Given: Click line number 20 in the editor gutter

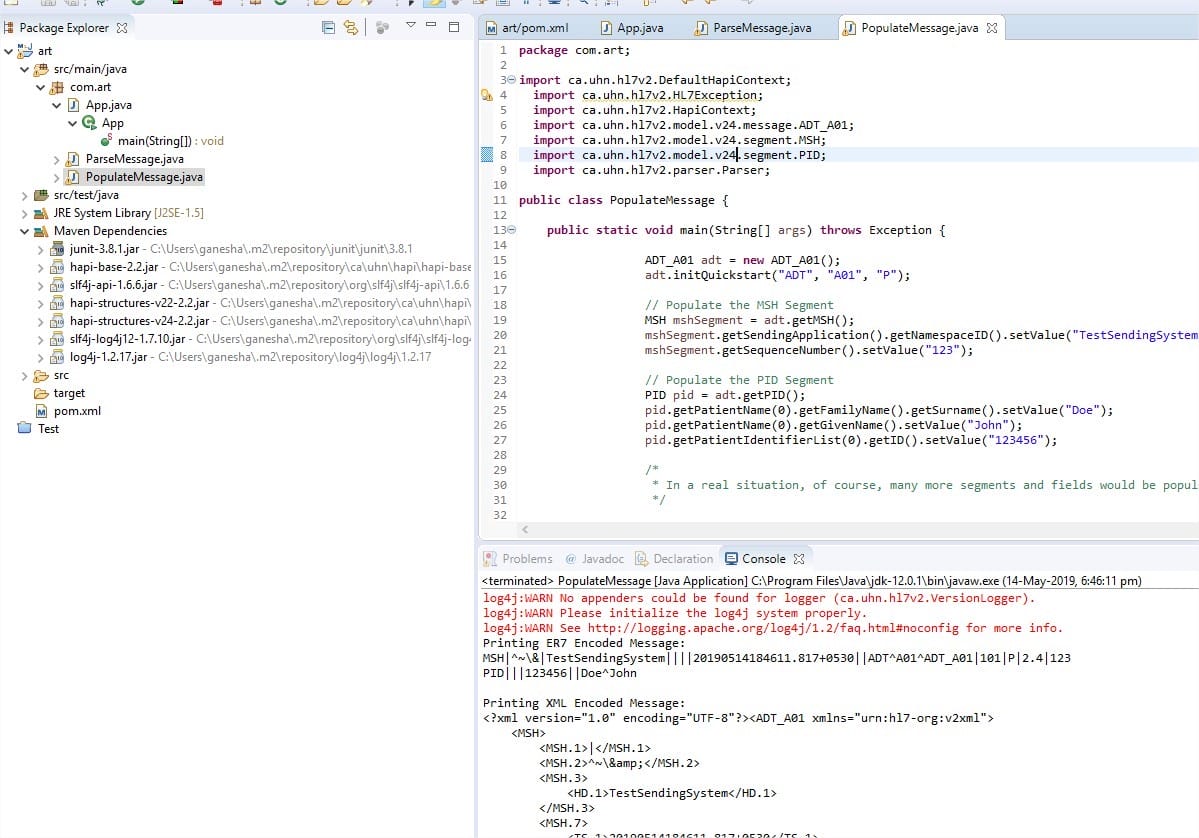Looking at the screenshot, I should coord(500,335).
